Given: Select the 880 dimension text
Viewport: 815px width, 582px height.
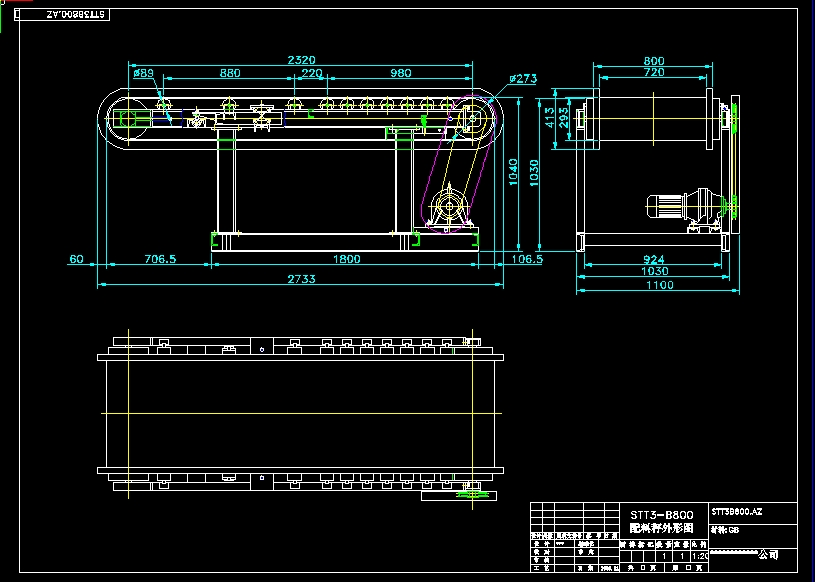Looking at the screenshot, I should (230, 73).
